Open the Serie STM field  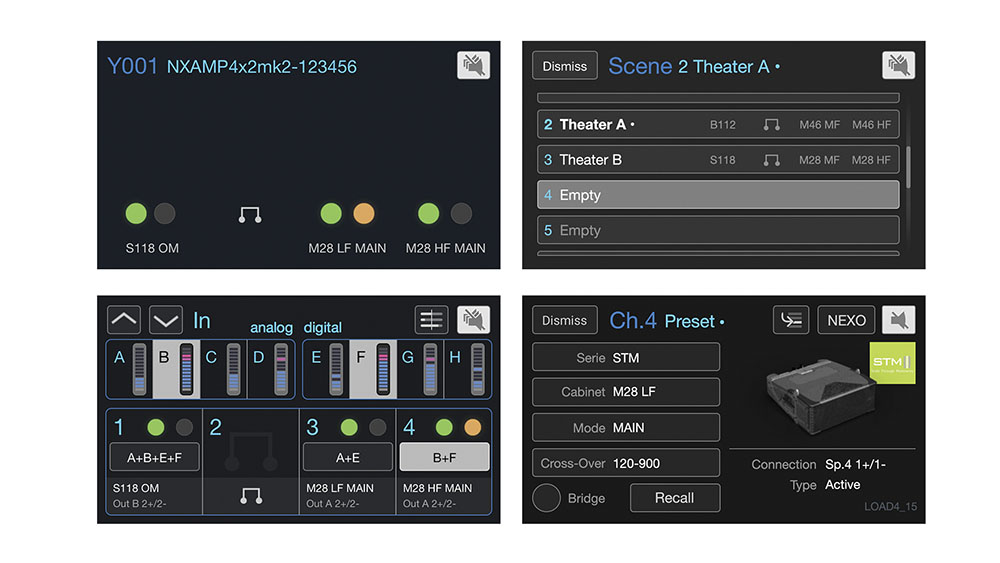click(x=626, y=357)
